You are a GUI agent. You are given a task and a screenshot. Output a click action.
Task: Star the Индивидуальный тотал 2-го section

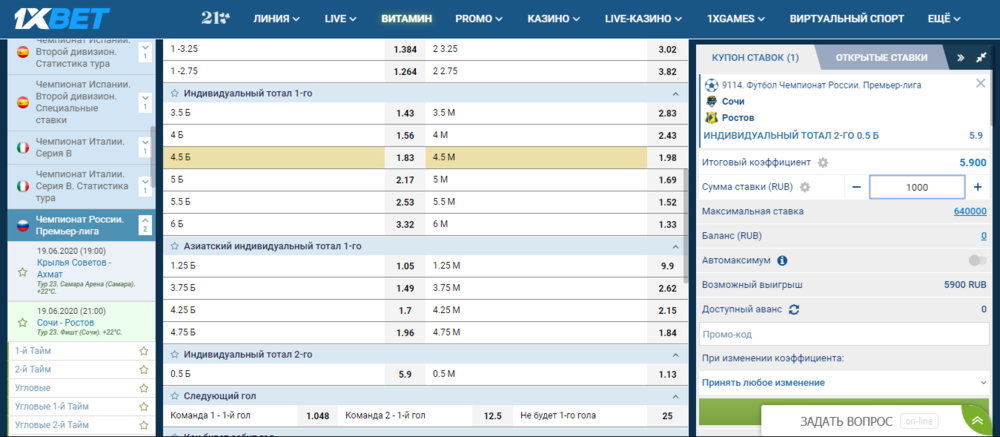tap(174, 354)
